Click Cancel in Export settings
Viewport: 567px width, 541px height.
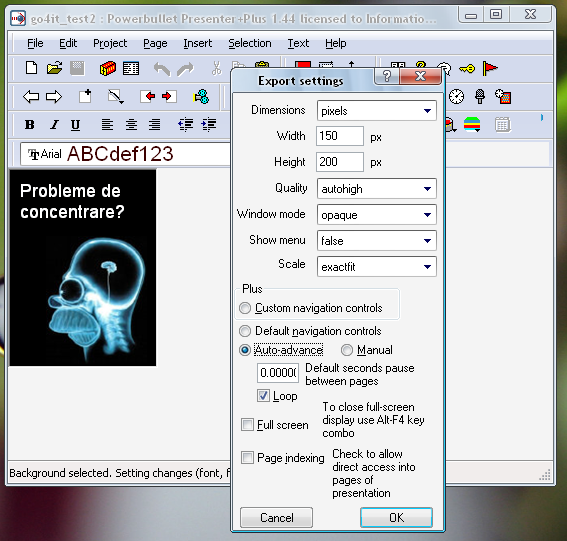277,517
